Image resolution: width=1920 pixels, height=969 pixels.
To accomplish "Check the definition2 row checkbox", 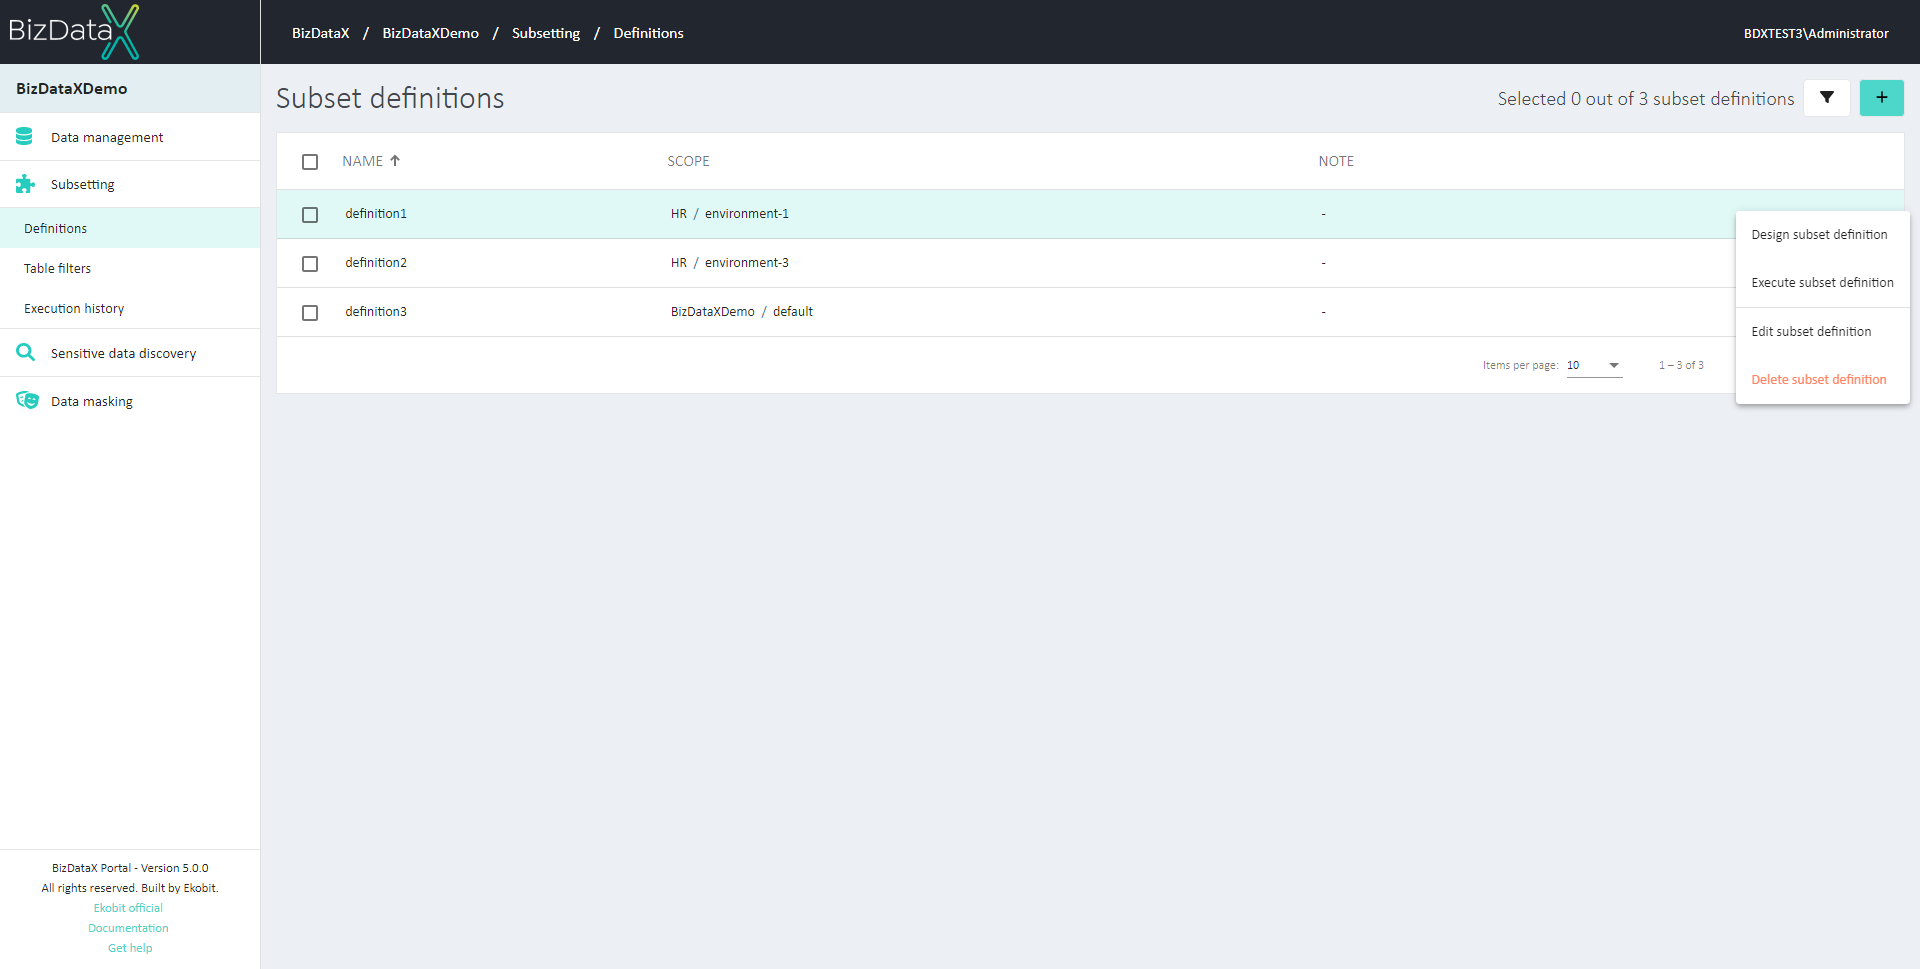I will 310,264.
